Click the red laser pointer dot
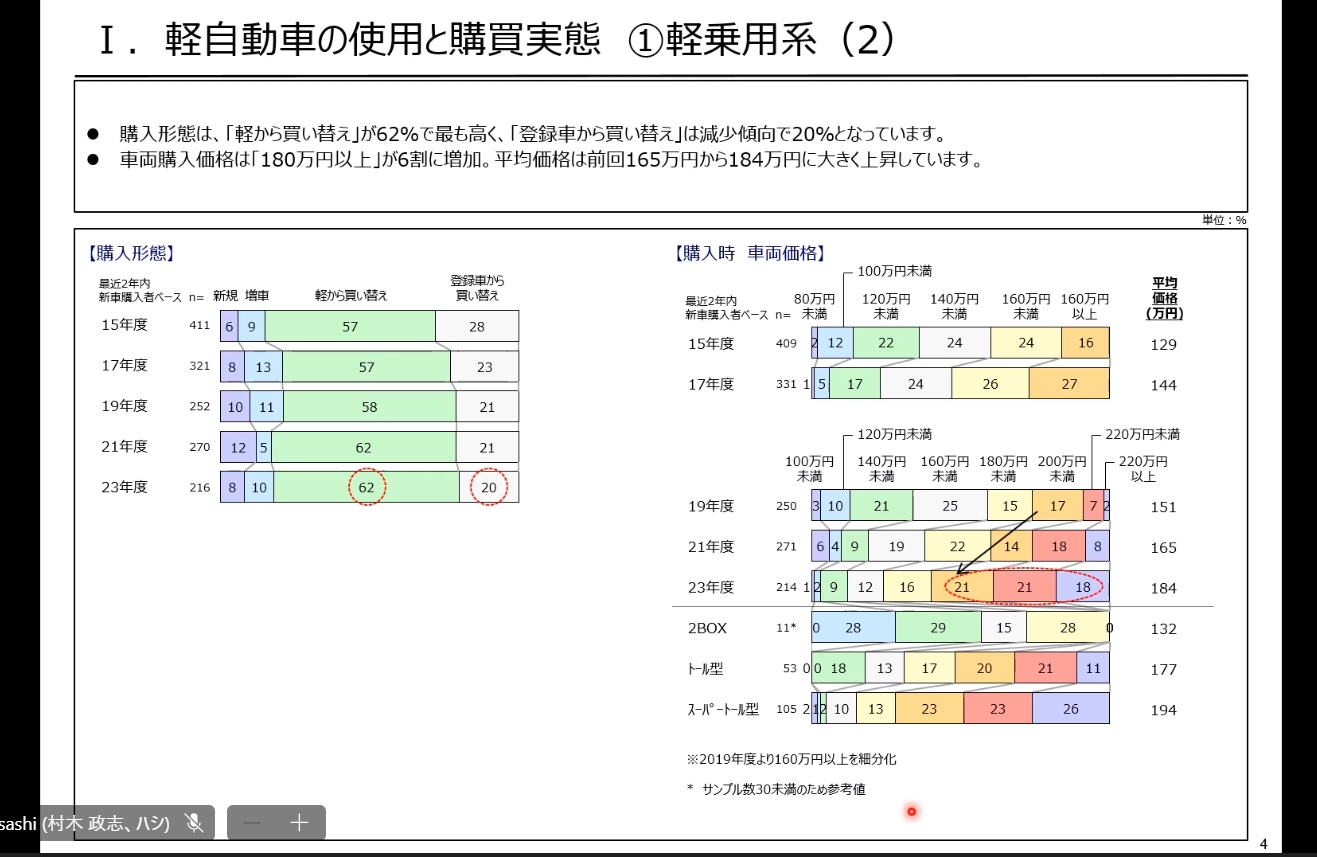This screenshot has height=857, width=1317. [910, 812]
